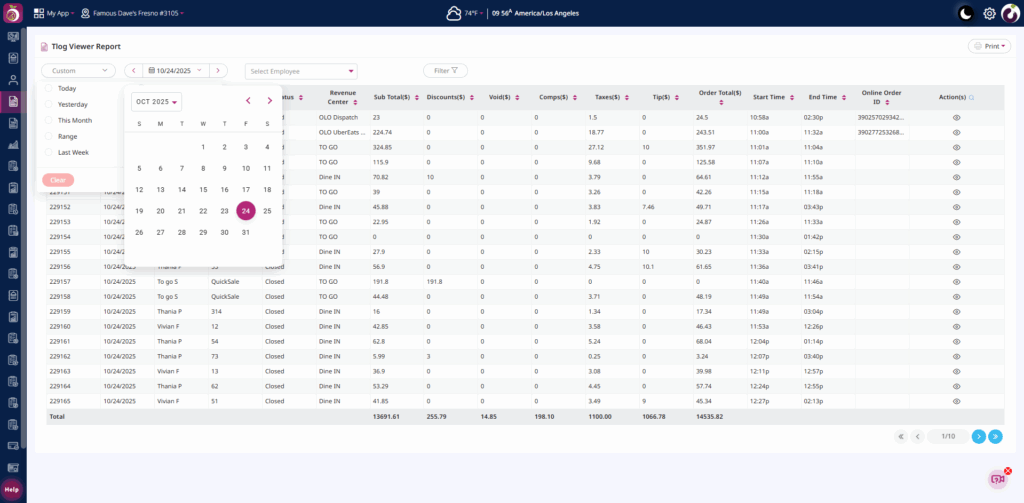
Task: Click the Clear button
Action: [58, 180]
